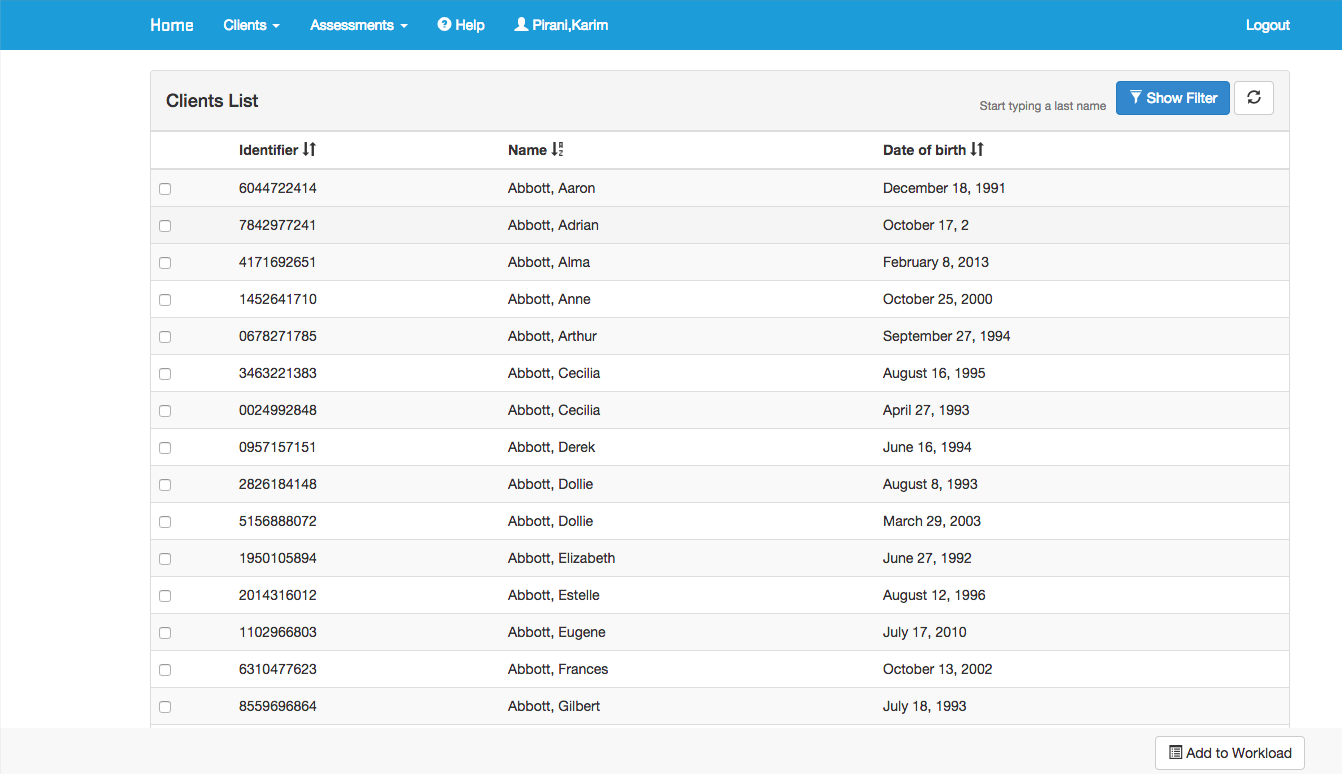Sort by Date of birth arrows
The width and height of the screenshot is (1342, 774).
(977, 150)
